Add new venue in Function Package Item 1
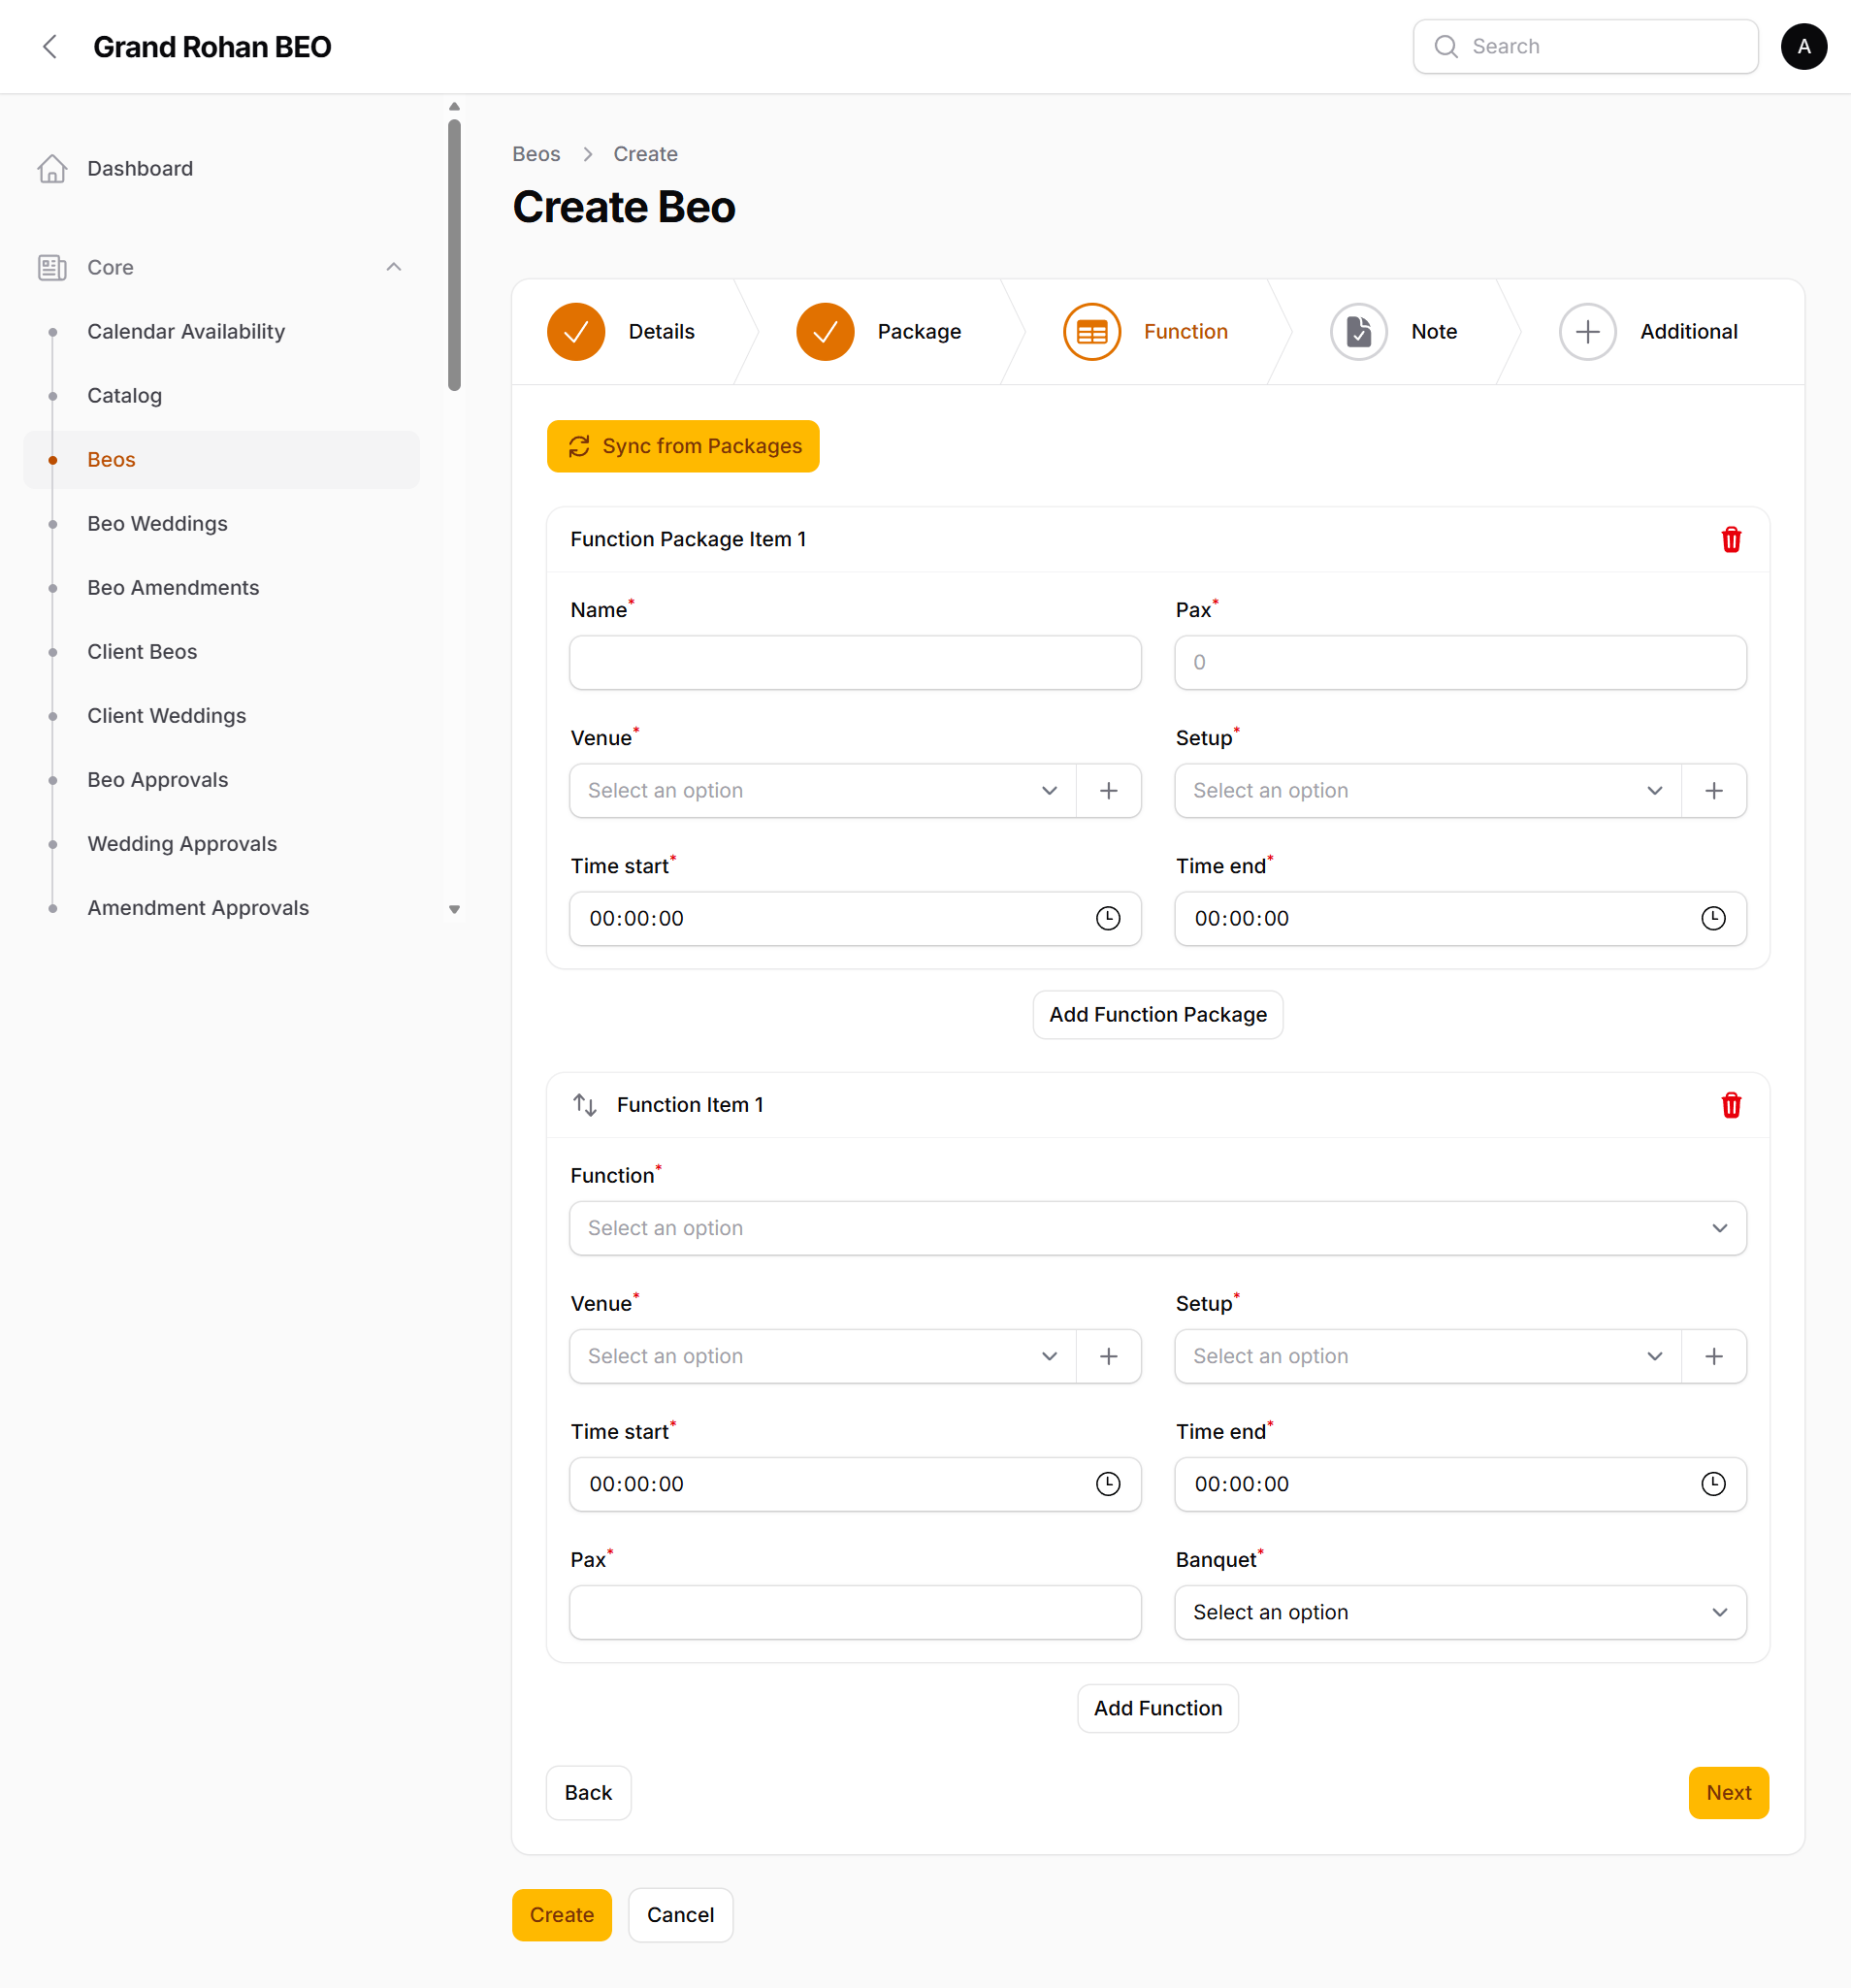Viewport: 1851px width, 1988px height. tap(1109, 791)
